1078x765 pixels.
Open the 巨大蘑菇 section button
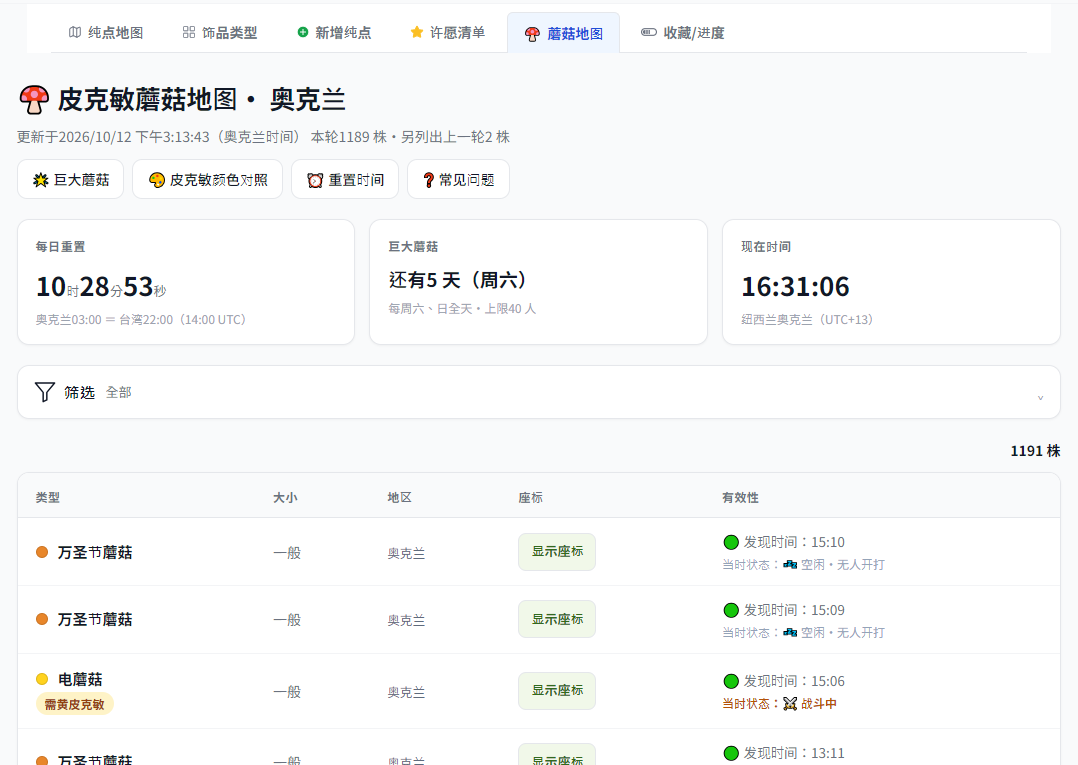(x=70, y=179)
